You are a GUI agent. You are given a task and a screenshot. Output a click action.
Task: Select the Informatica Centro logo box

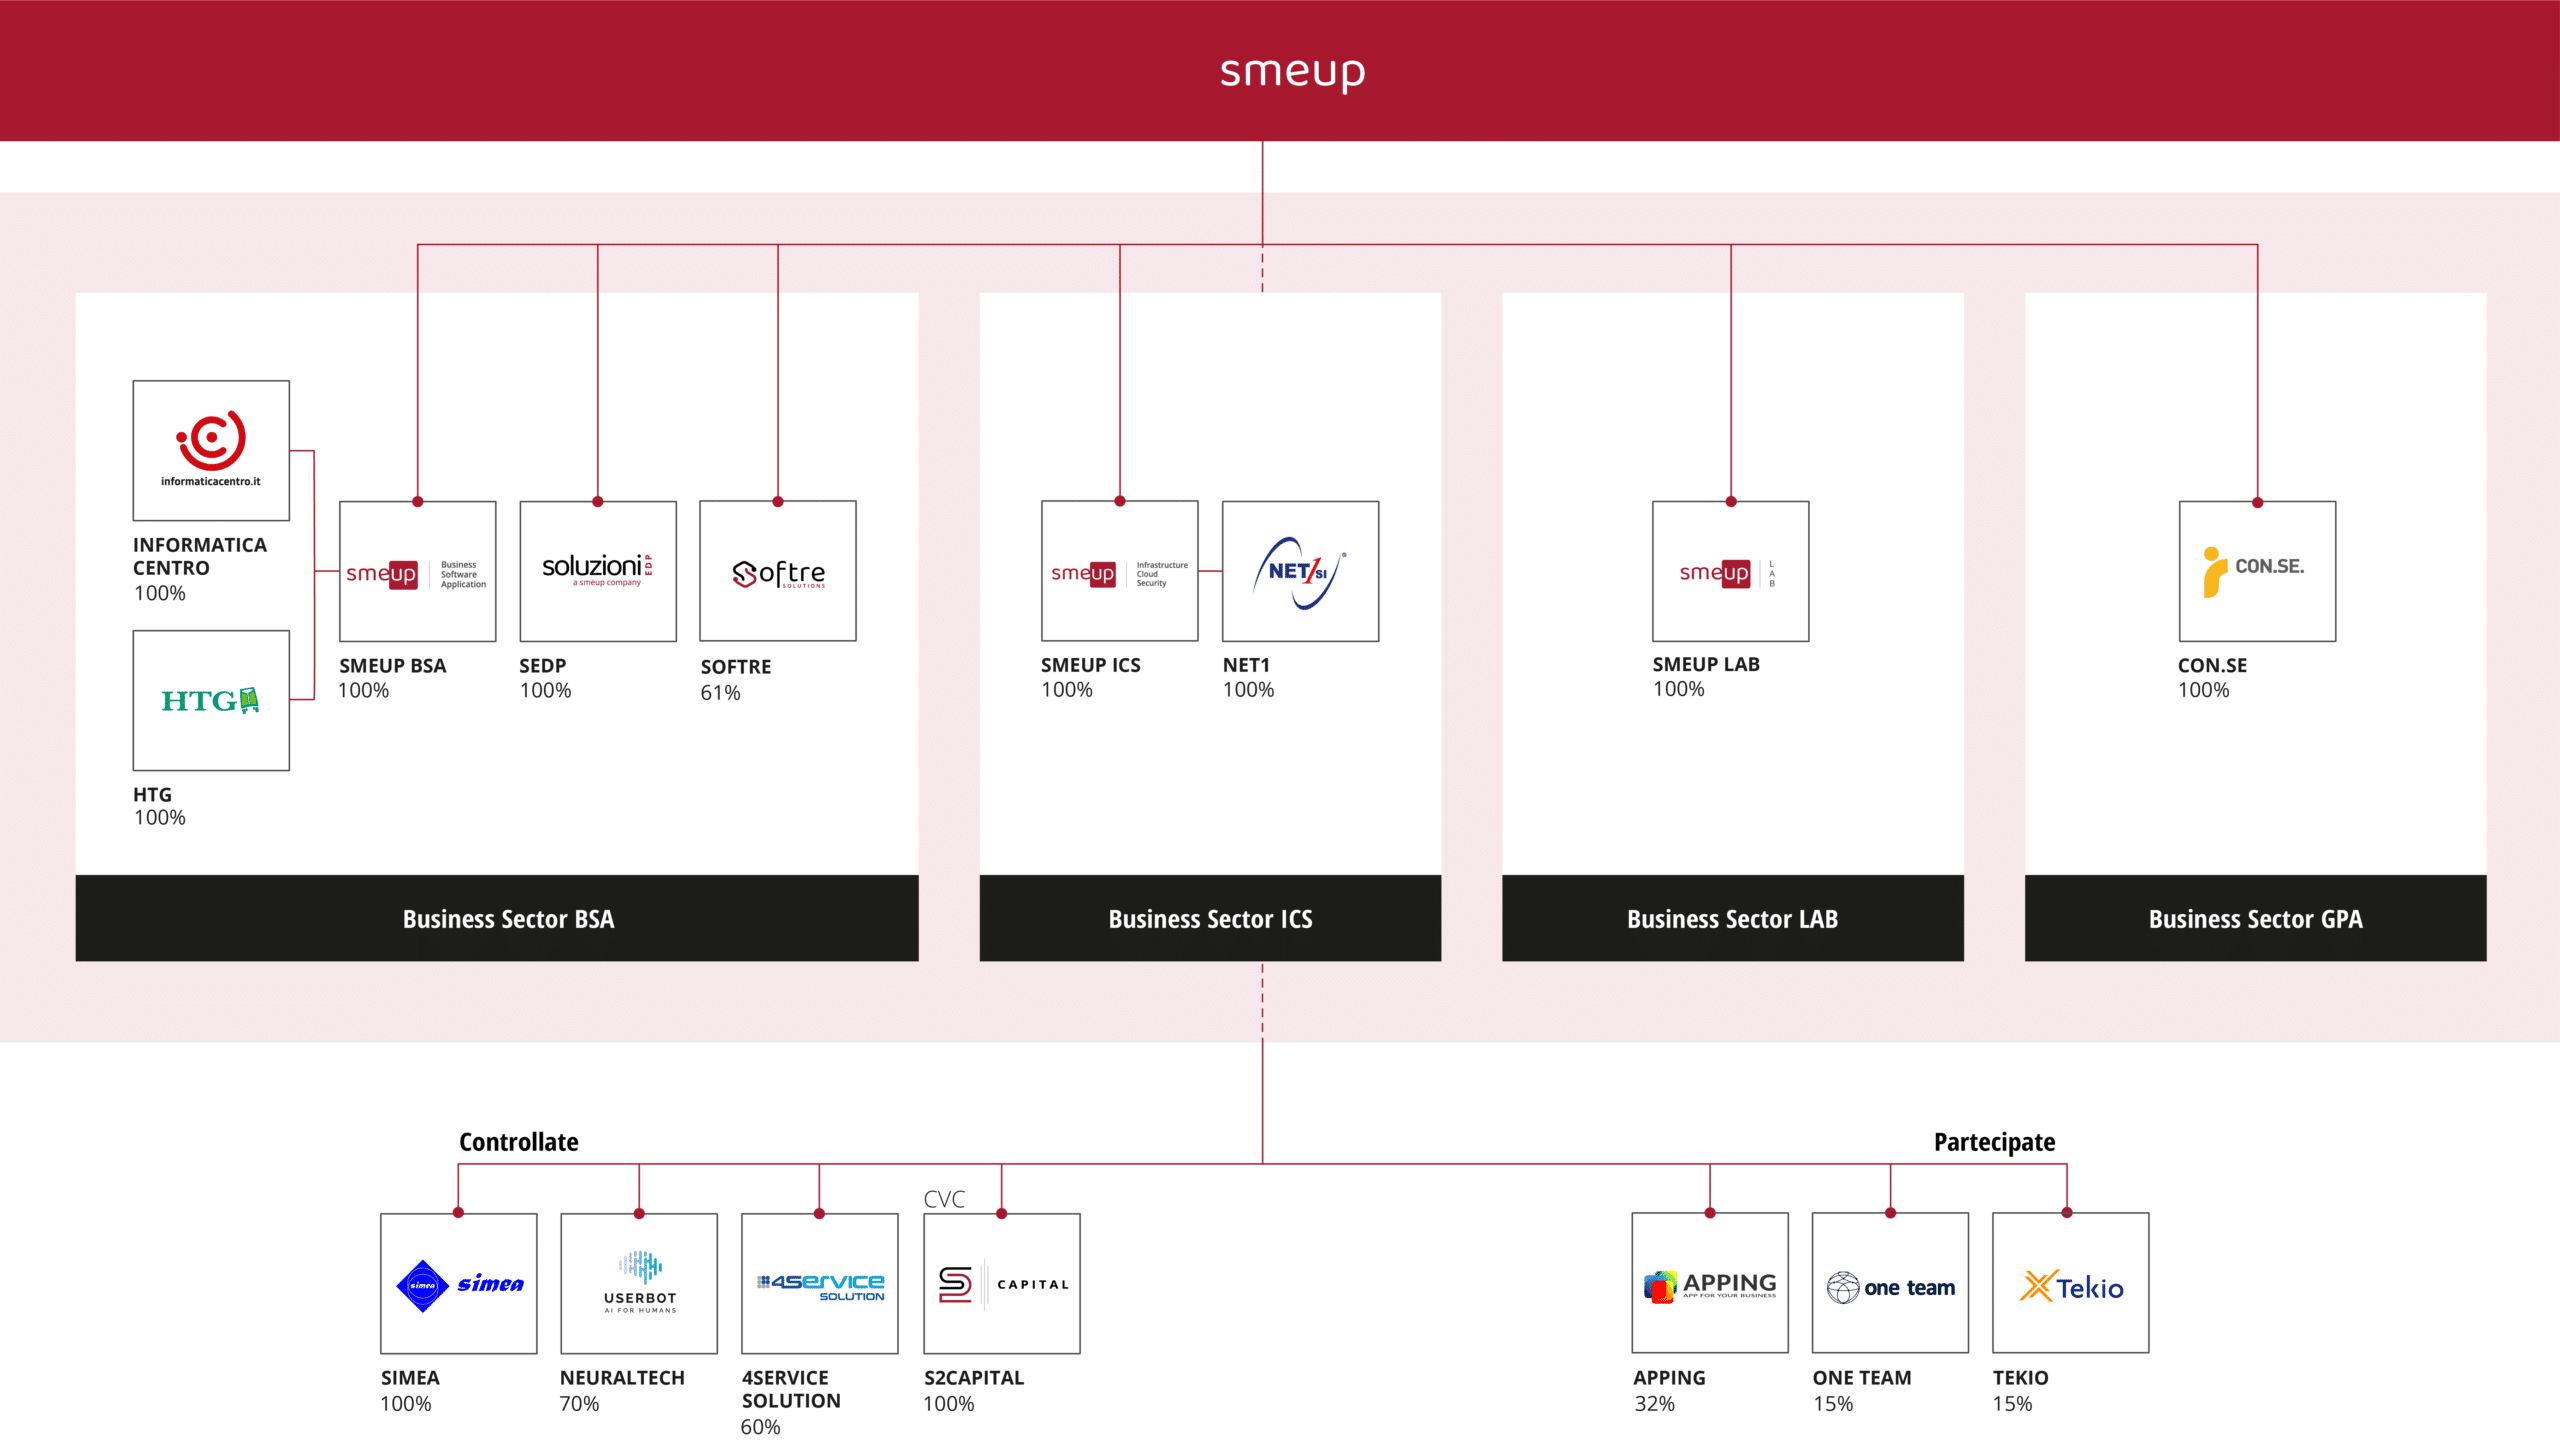click(211, 450)
